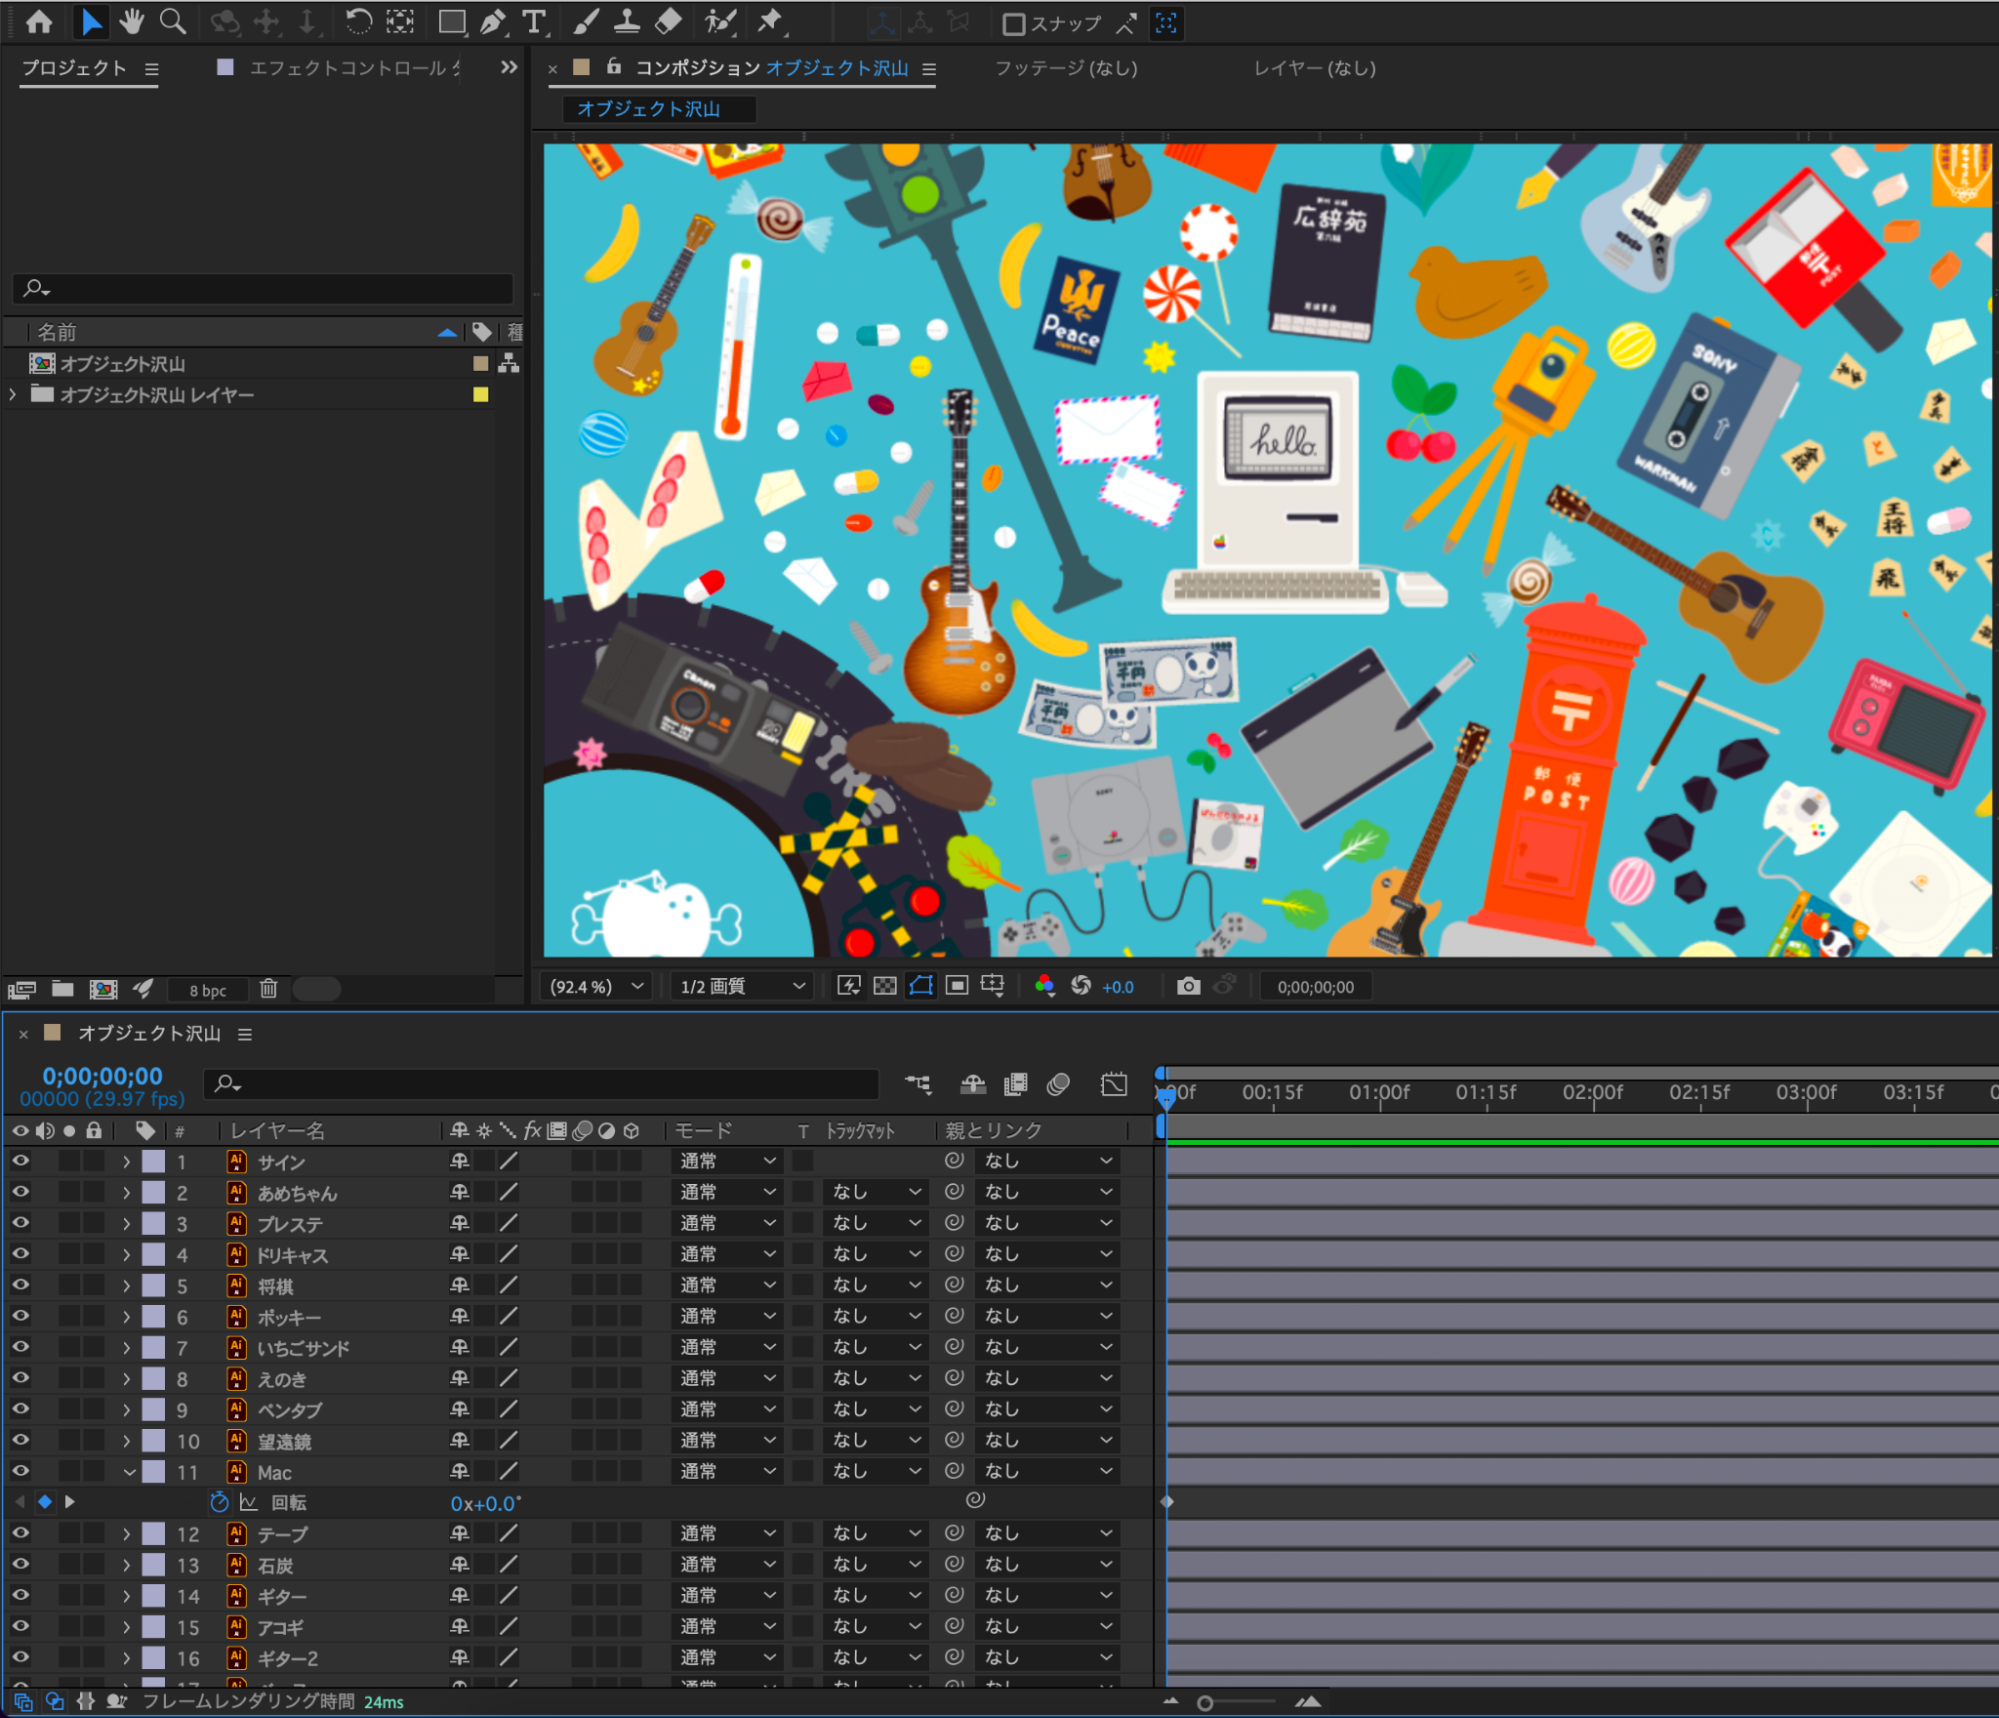
Task: Toggle visibility of プレステ layer
Action: coord(20,1223)
